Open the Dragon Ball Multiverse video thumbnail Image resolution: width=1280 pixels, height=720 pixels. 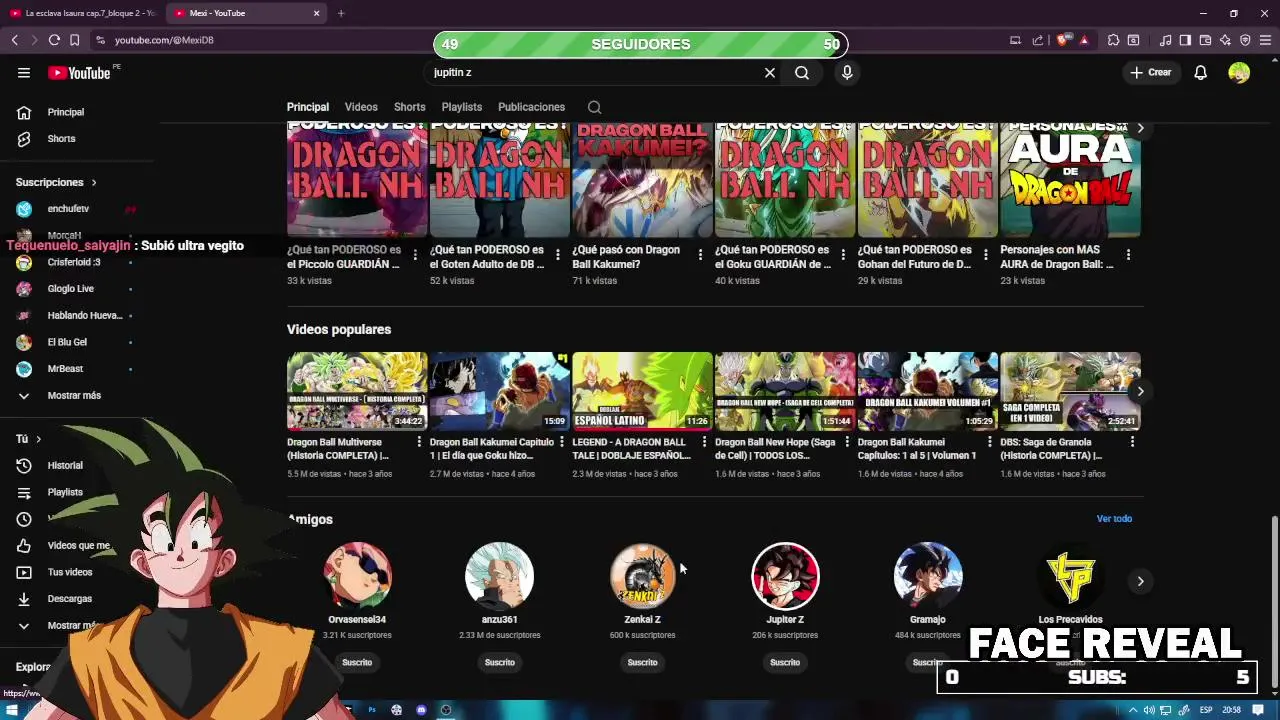357,391
